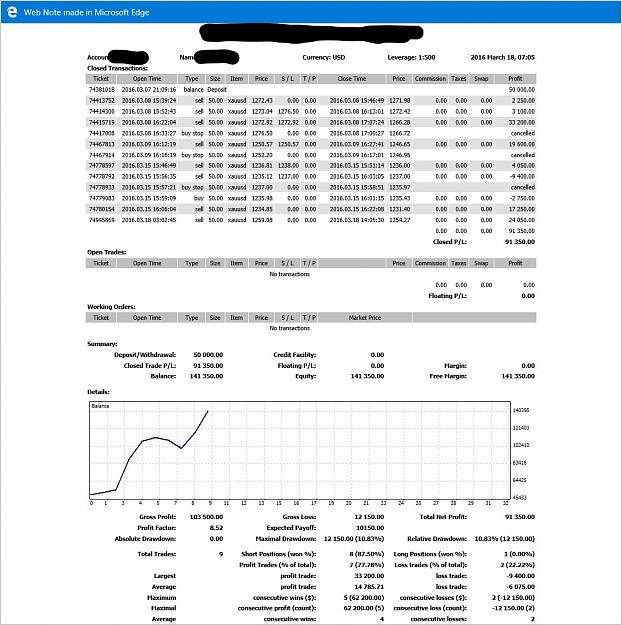Screen dimensions: 622x625
Task: Click the "Working Orders:" section heading
Action: [x=111, y=307]
